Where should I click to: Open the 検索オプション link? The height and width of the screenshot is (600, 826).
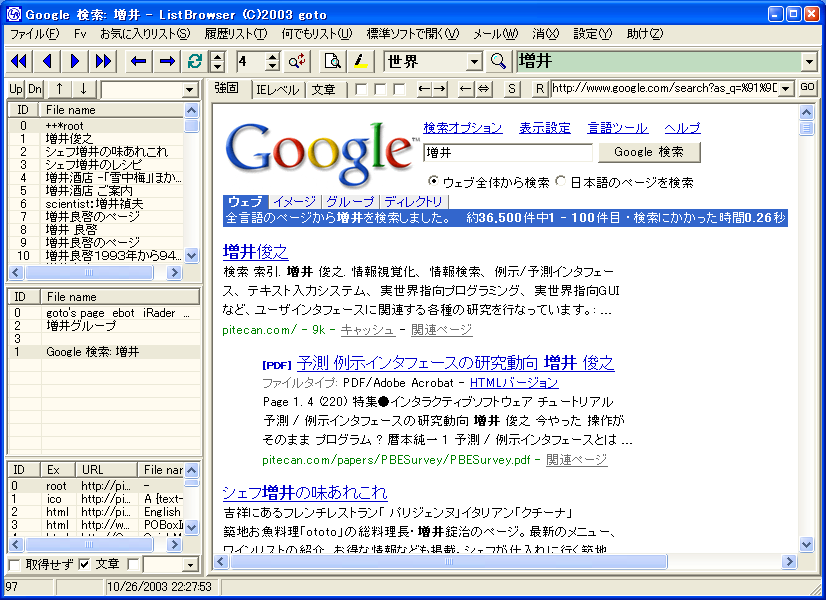463,128
